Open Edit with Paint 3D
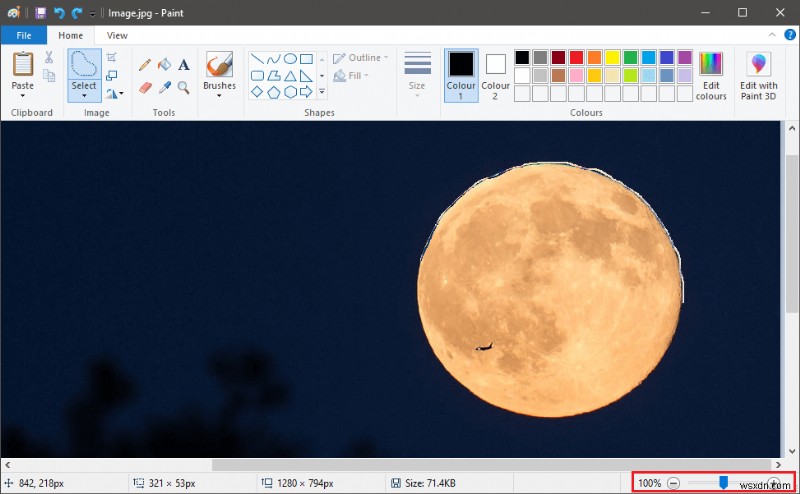The width and height of the screenshot is (800, 494). [758, 75]
